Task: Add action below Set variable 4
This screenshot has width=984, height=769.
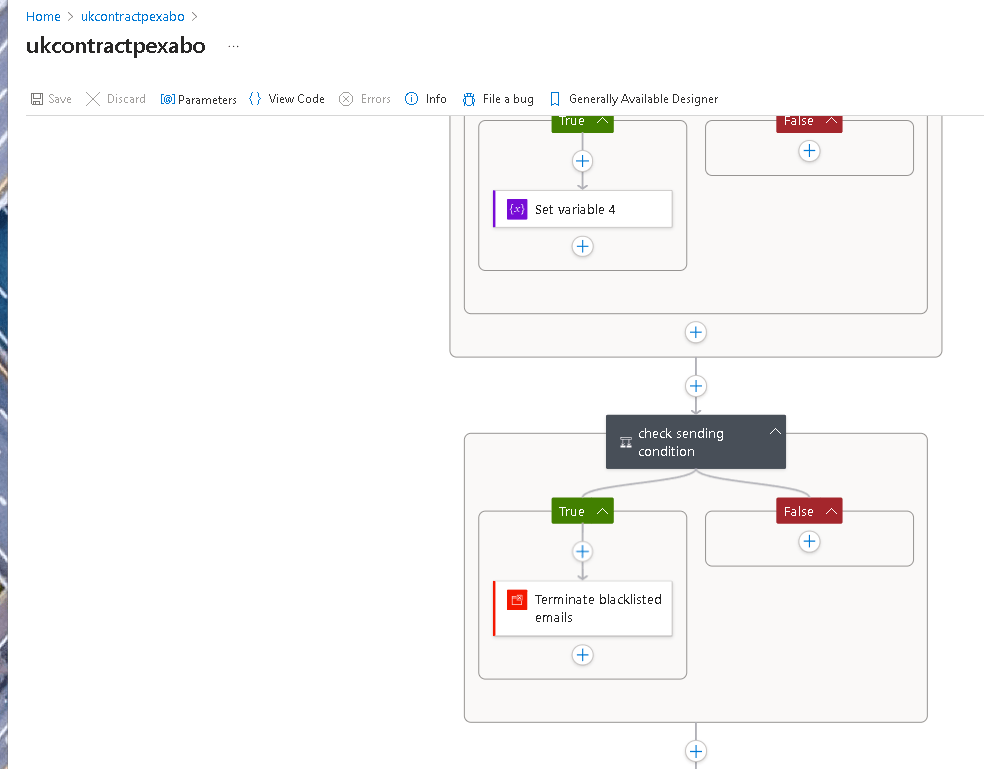Action: 582,246
